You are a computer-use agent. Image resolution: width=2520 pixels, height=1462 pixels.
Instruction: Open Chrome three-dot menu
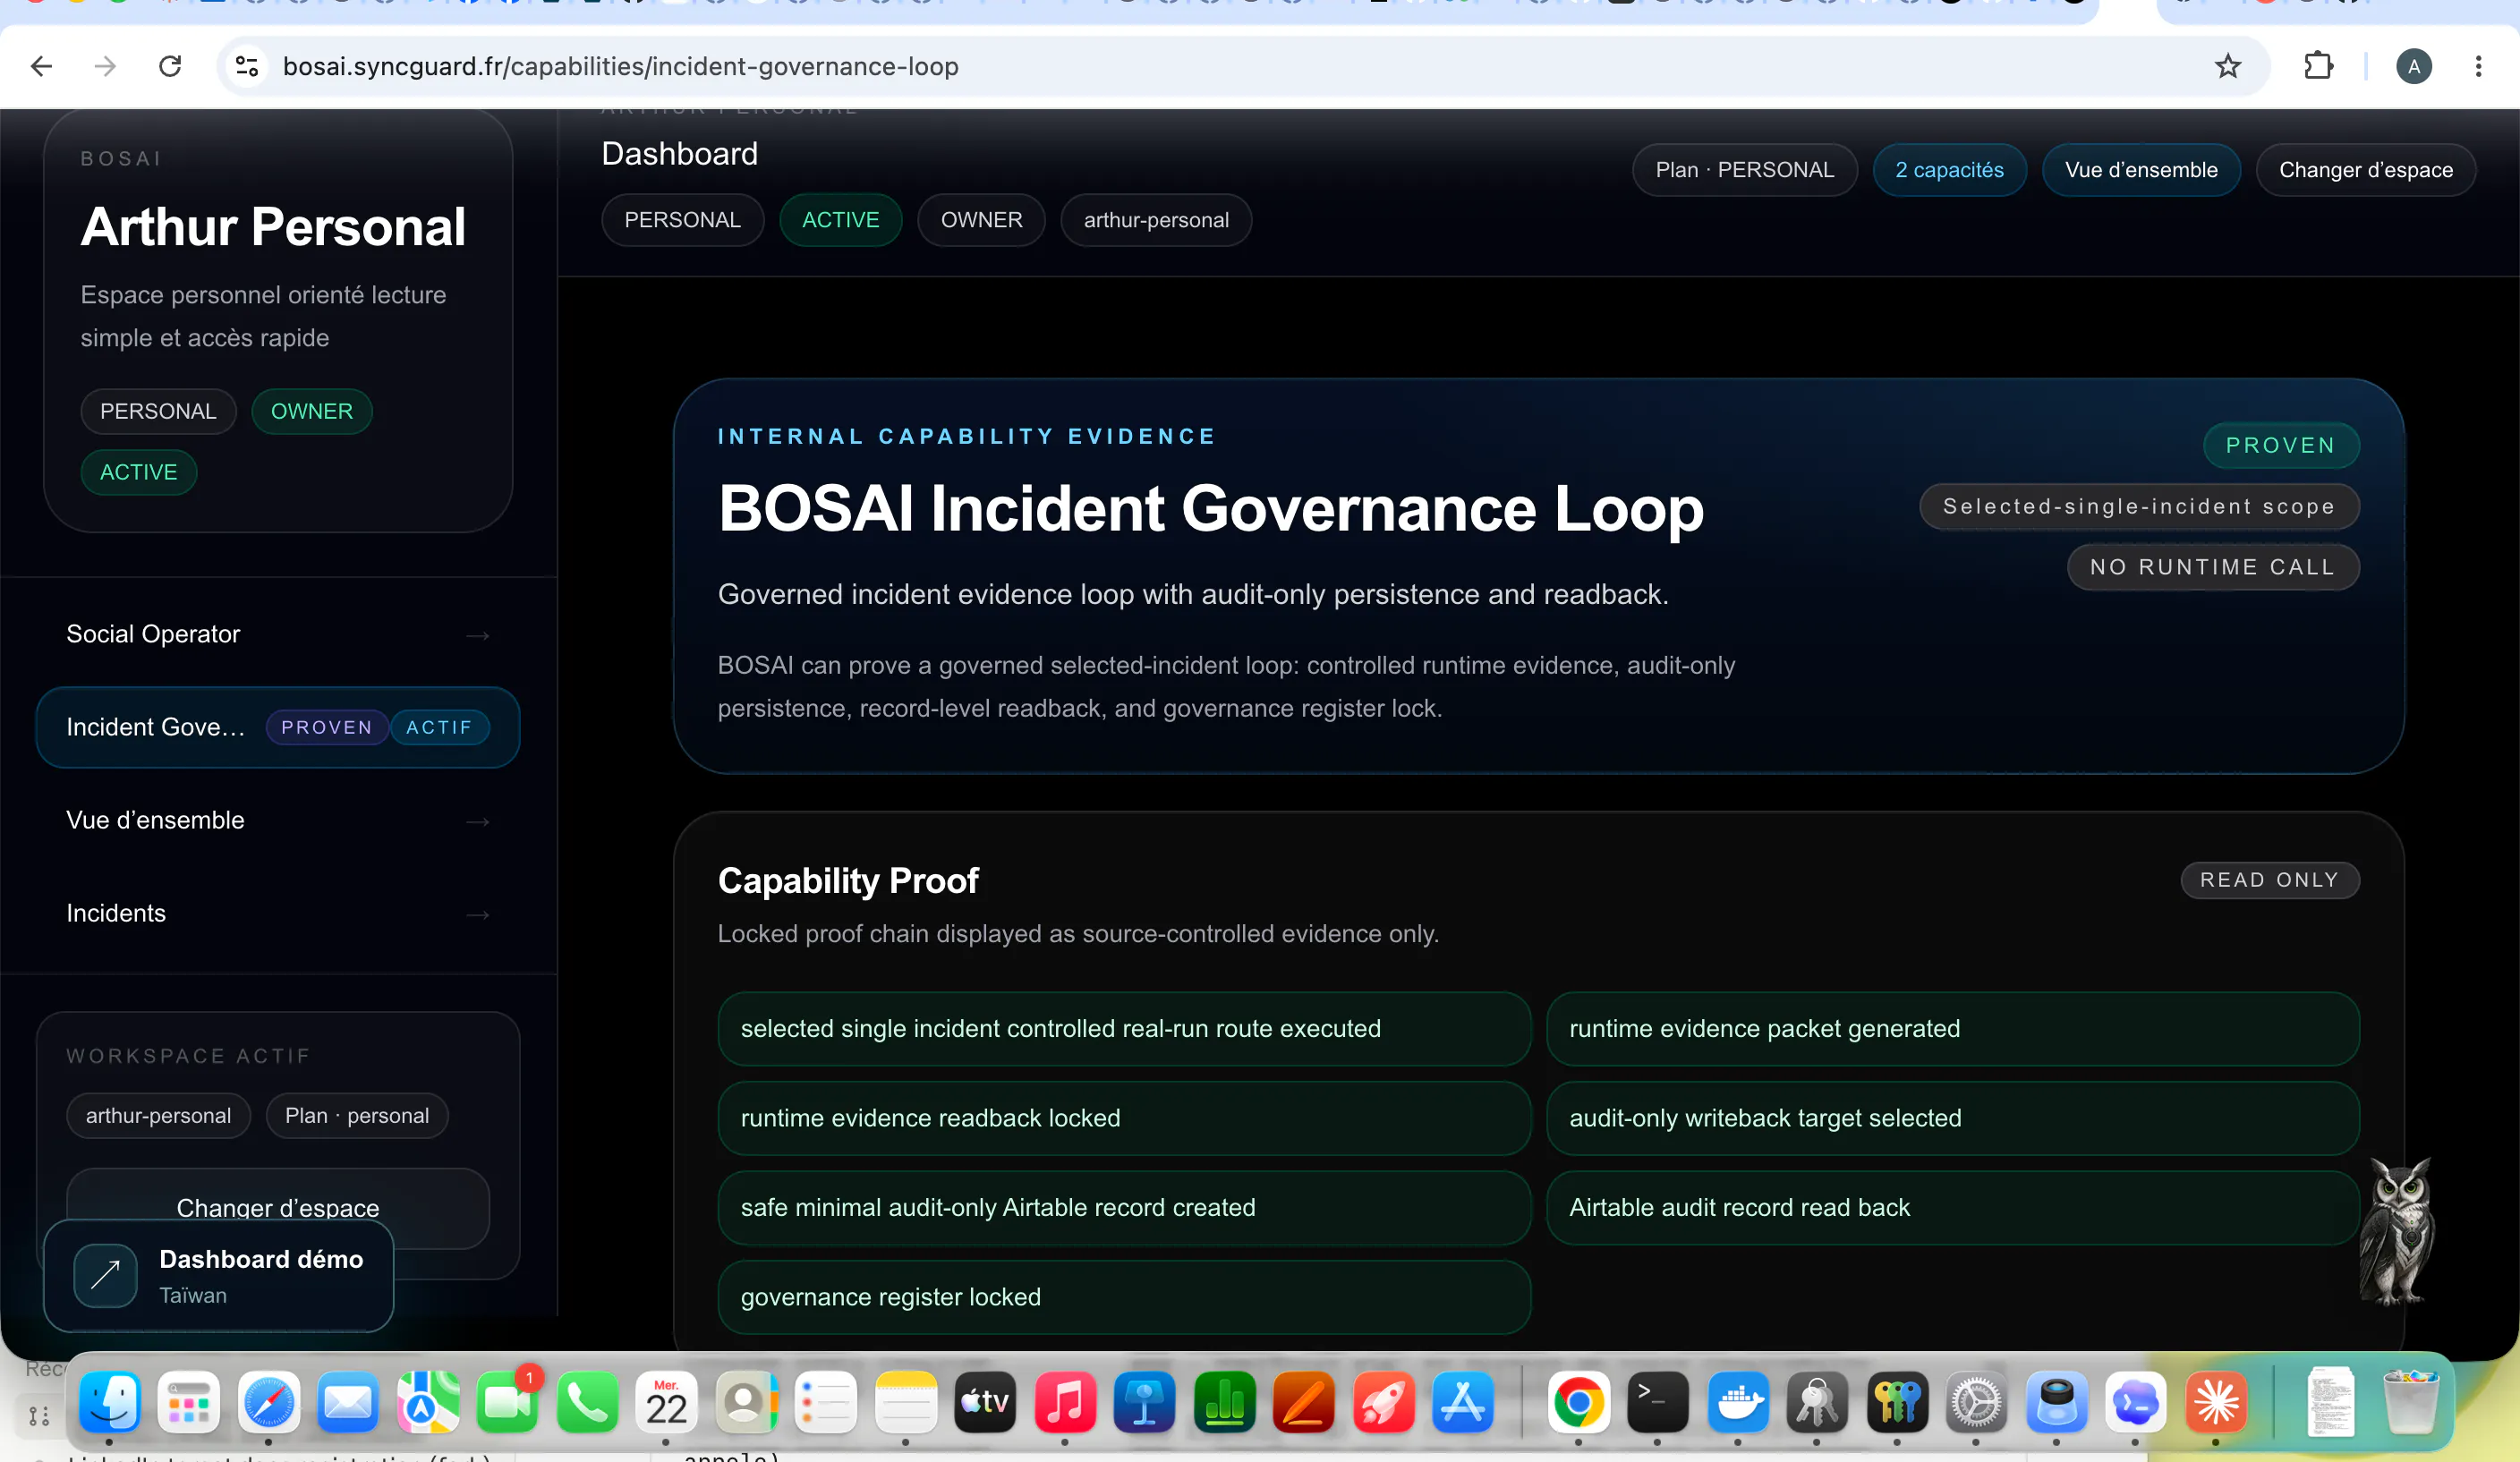pos(2478,66)
